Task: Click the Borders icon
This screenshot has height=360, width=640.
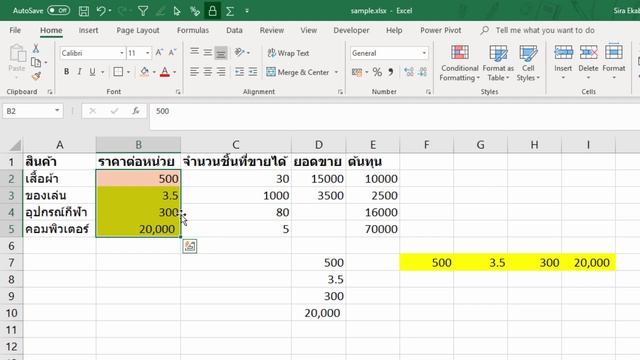Action: click(x=118, y=72)
